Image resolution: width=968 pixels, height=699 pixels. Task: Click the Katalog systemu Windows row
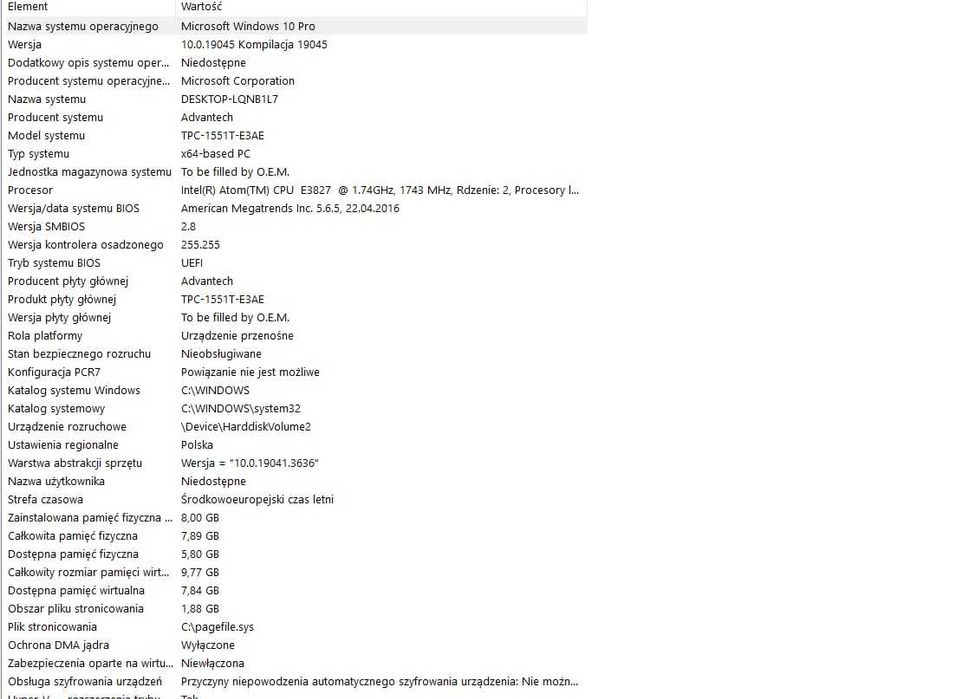74,390
